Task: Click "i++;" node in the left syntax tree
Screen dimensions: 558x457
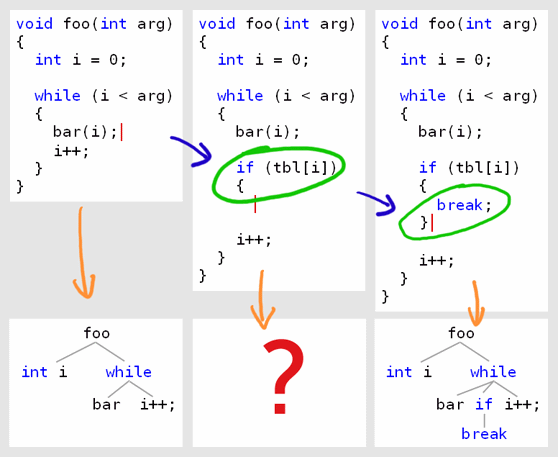Action: click(158, 405)
